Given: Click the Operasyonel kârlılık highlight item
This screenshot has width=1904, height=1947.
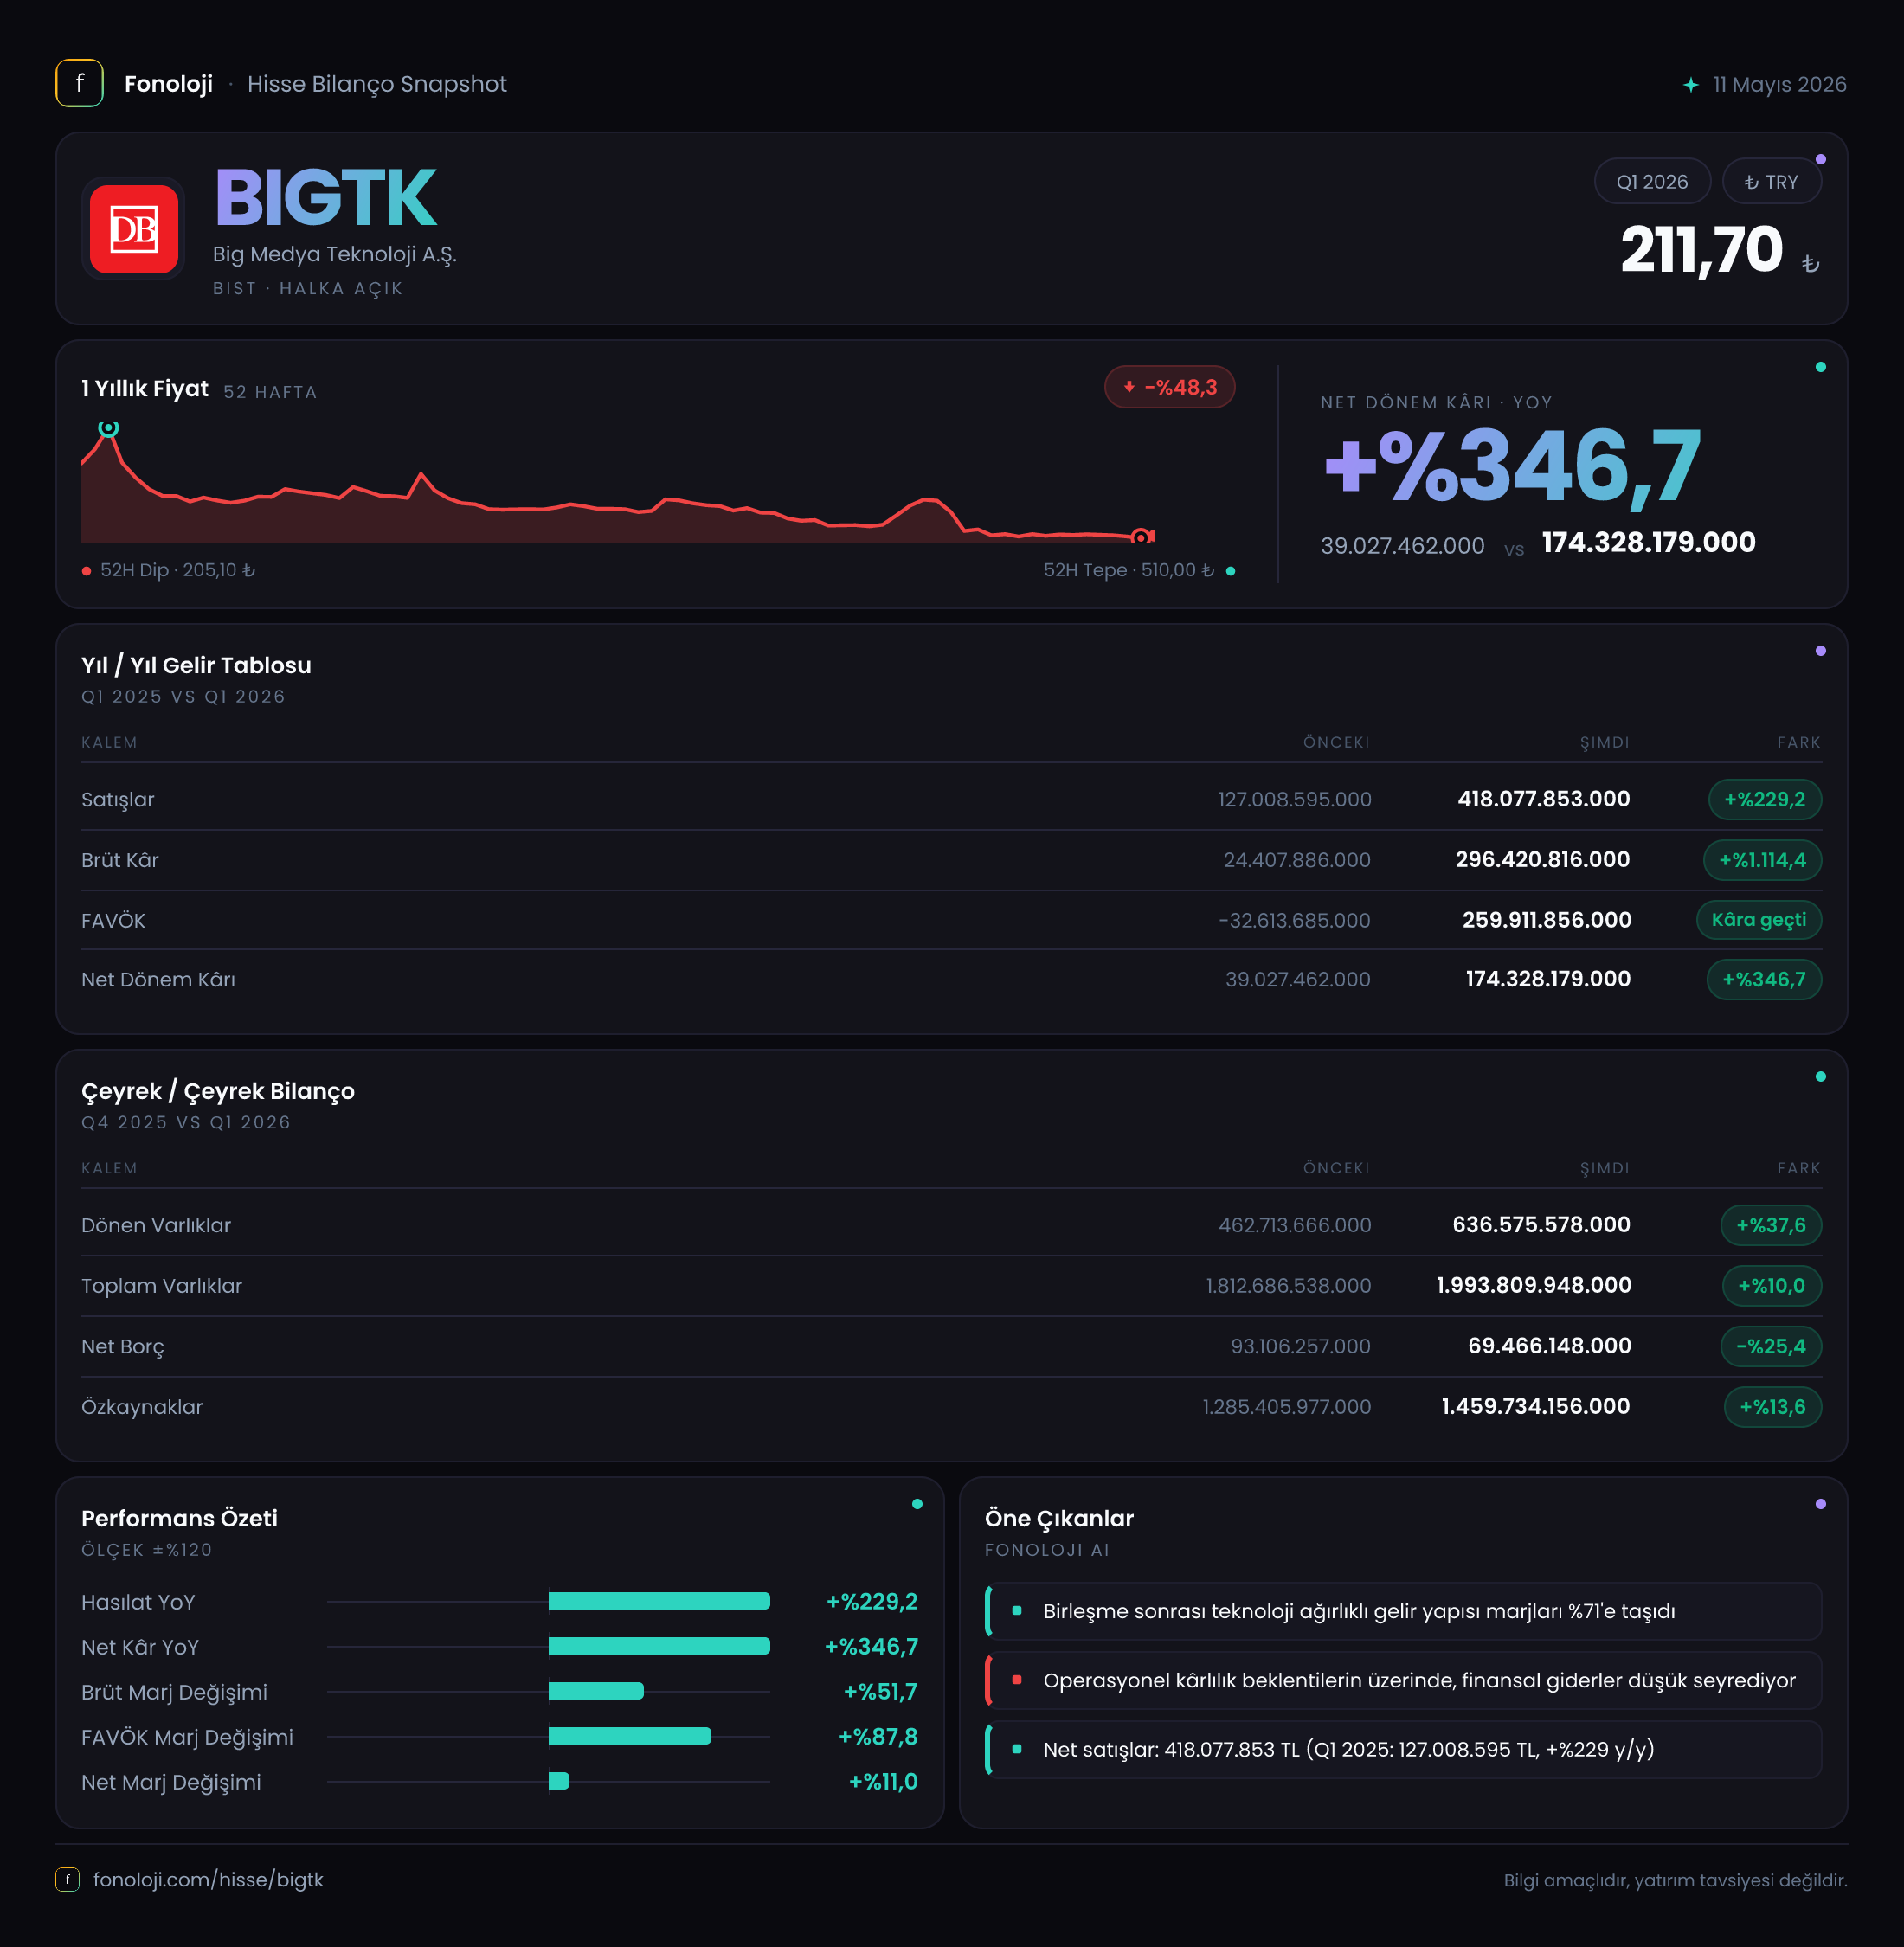Looking at the screenshot, I should 1403,1680.
